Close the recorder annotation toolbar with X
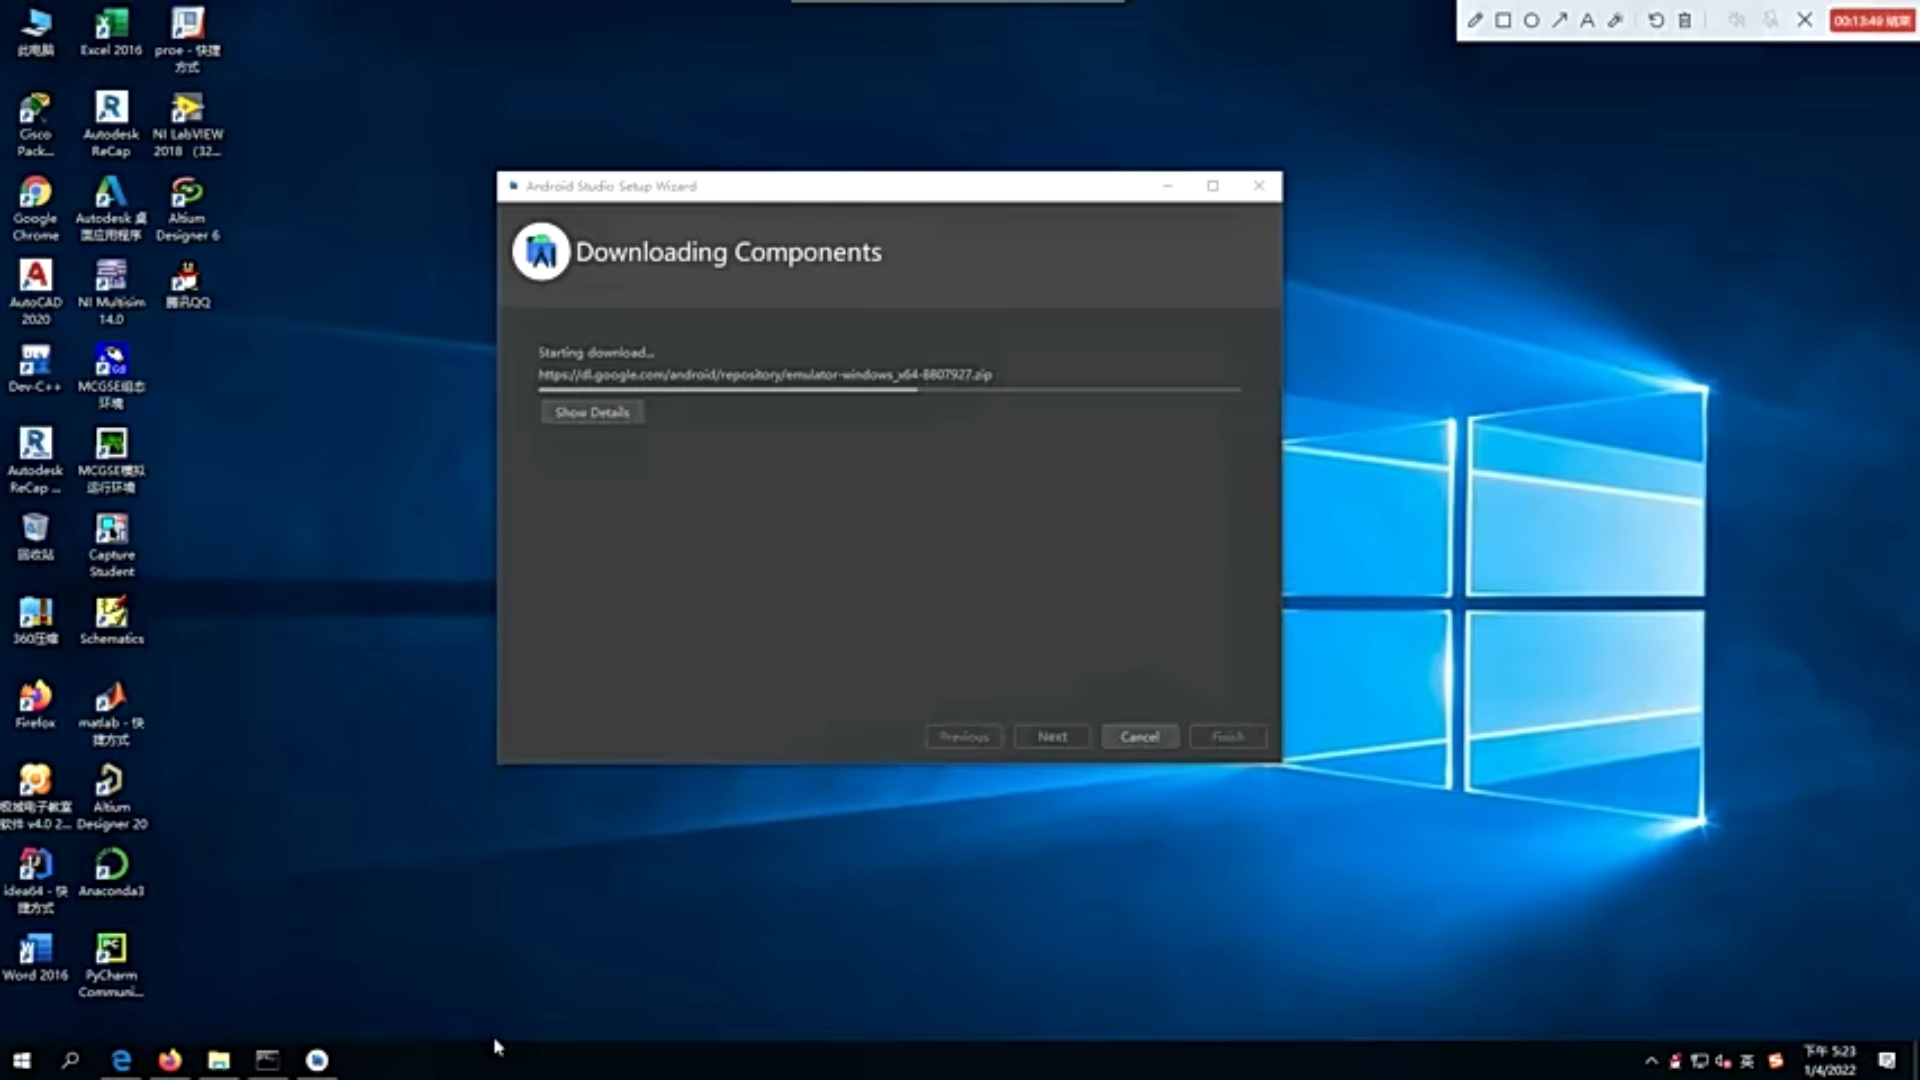Image resolution: width=1920 pixels, height=1080 pixels. 1805,20
